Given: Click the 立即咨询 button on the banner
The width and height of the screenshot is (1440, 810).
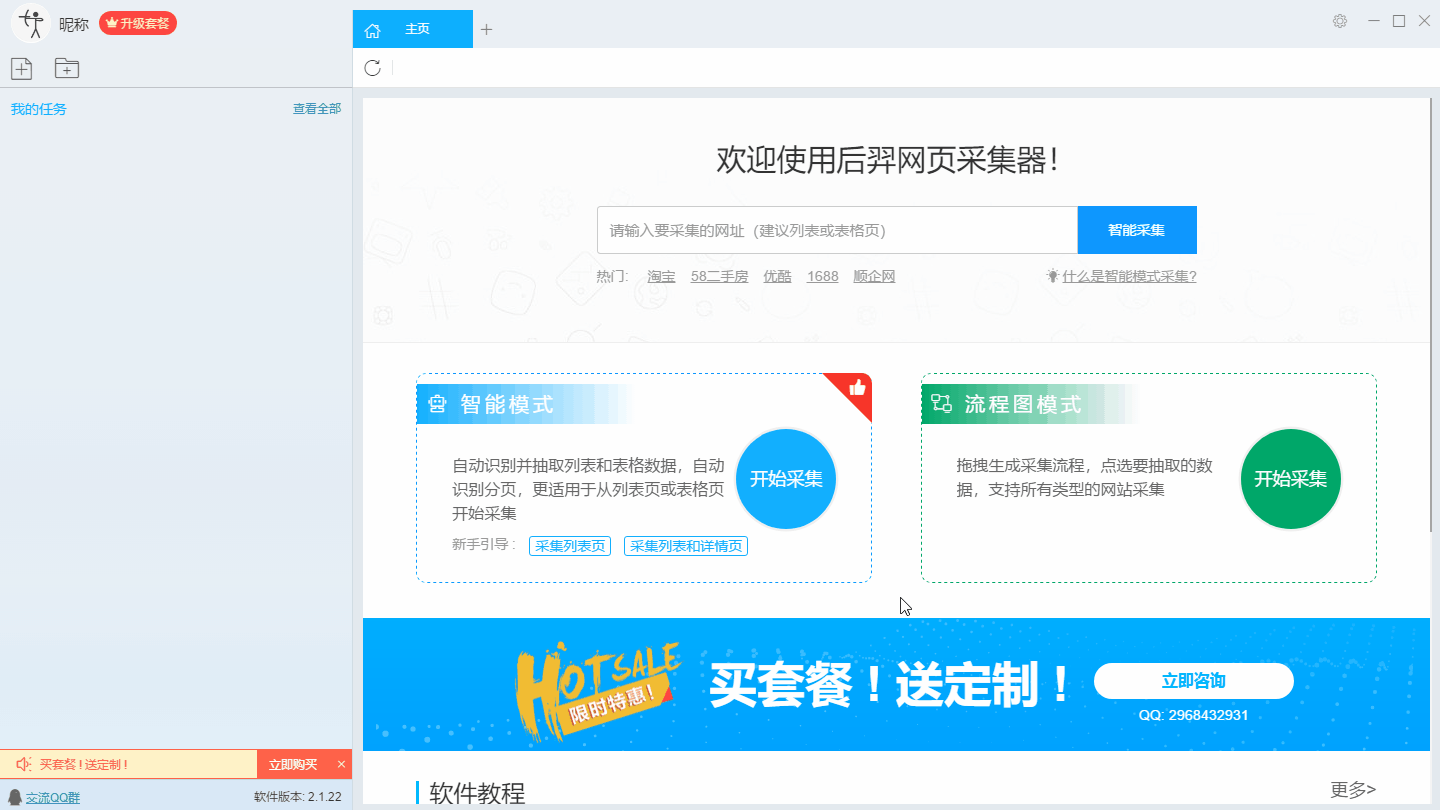Looking at the screenshot, I should 1194,680.
